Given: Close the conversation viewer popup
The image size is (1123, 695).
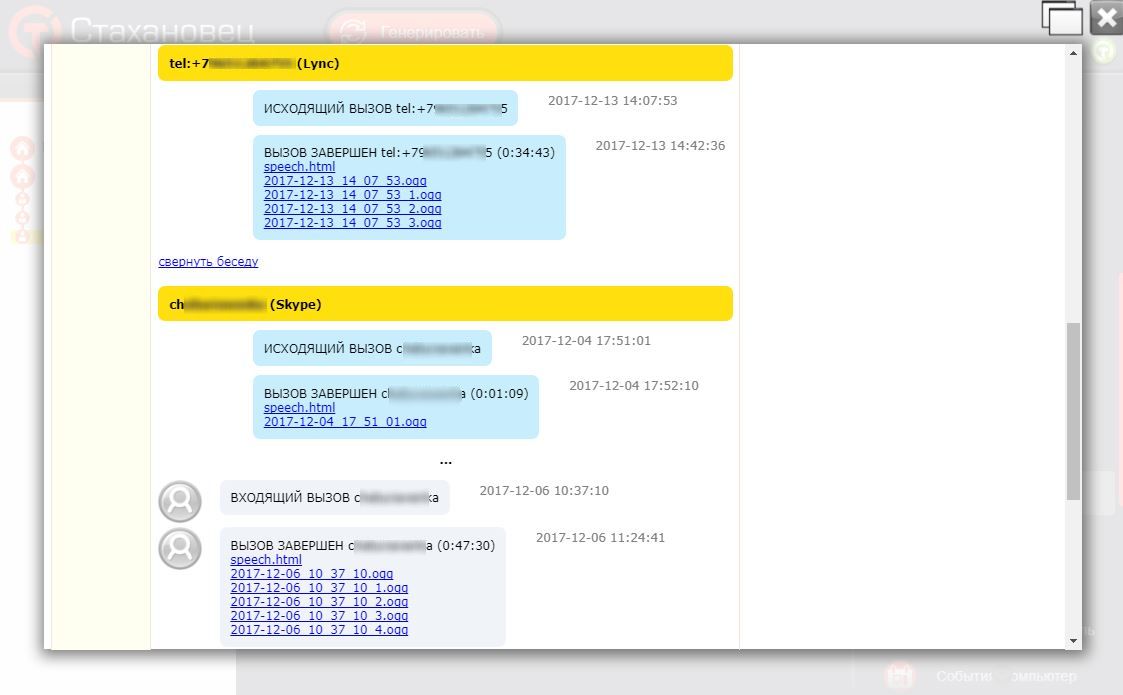Looking at the screenshot, I should coord(1107,18).
